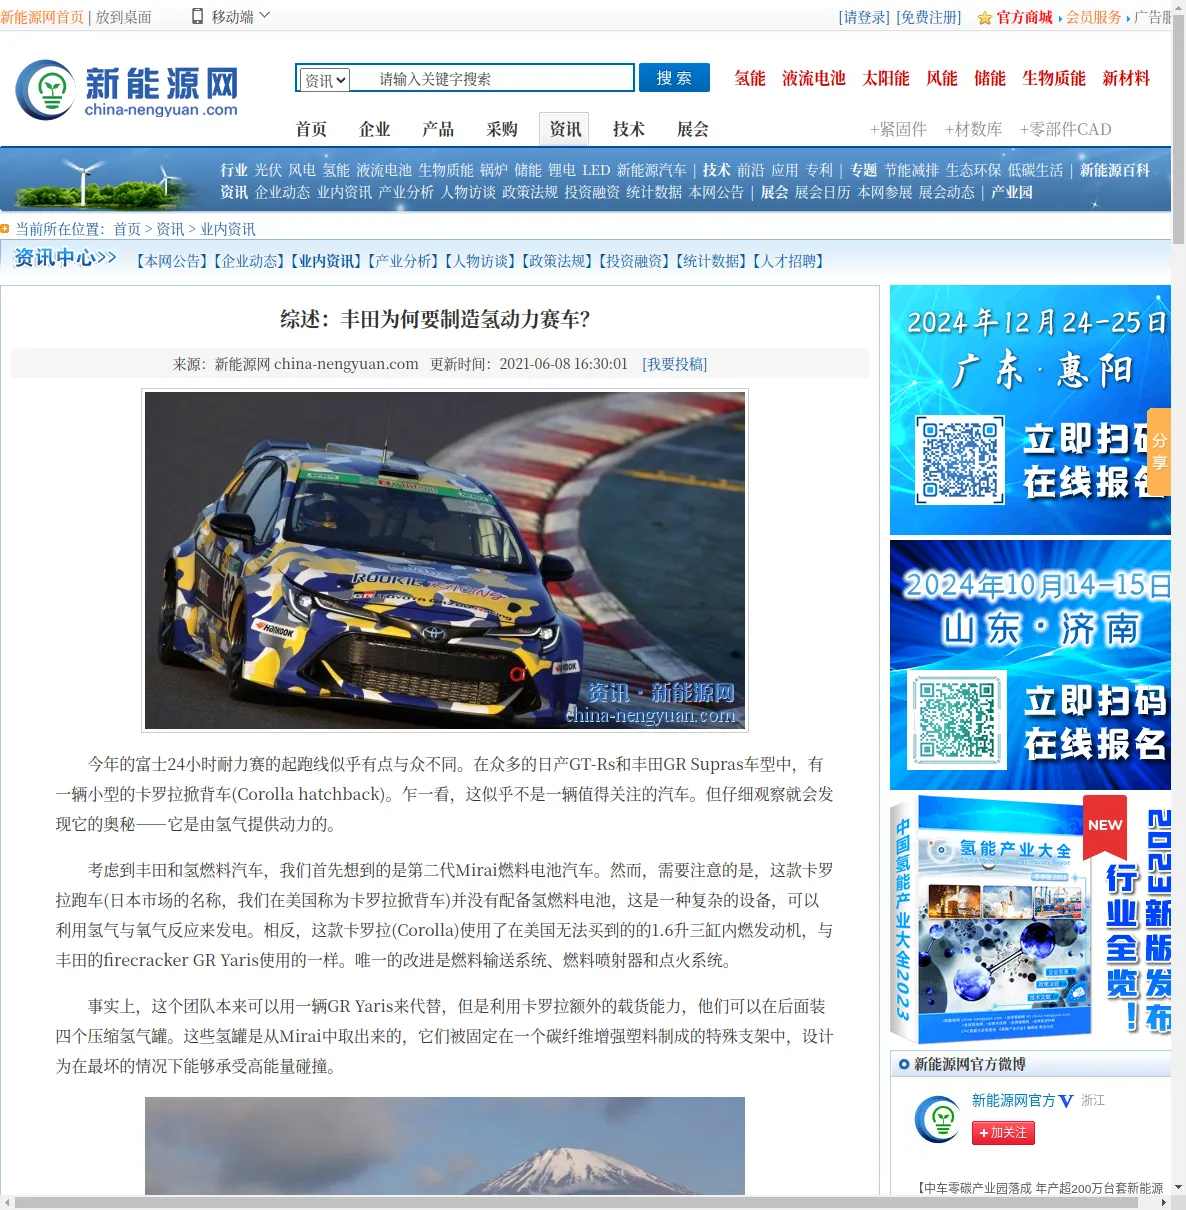This screenshot has height=1210, width=1186.
Task: Click the 分享 share side tab
Action: coord(1159,452)
